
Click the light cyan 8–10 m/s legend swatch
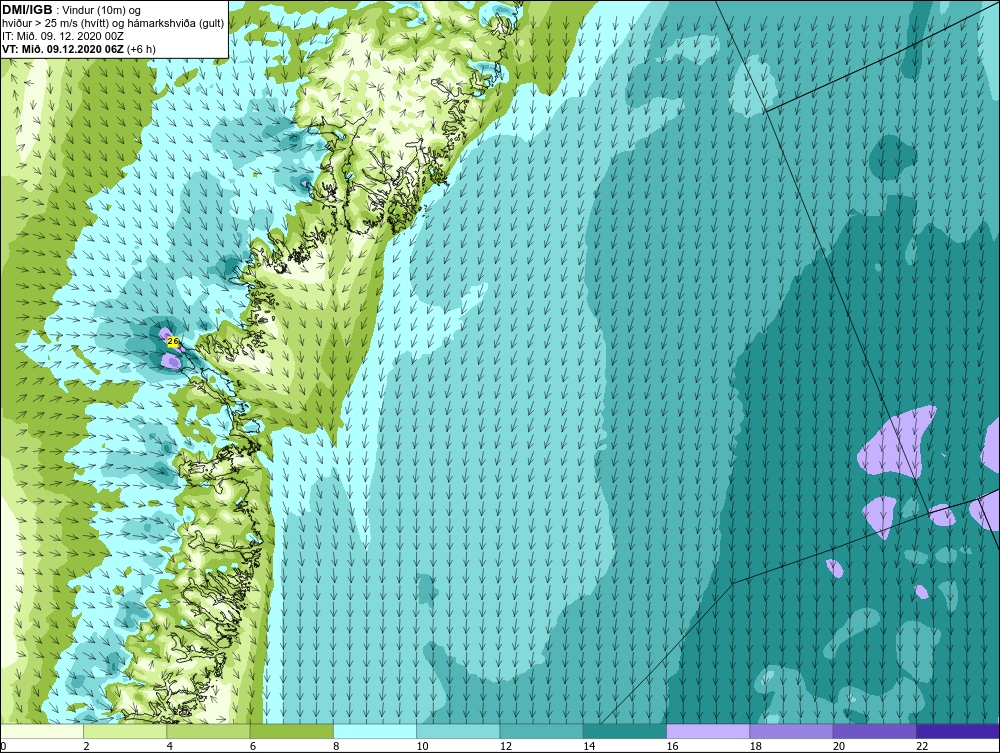375,731
